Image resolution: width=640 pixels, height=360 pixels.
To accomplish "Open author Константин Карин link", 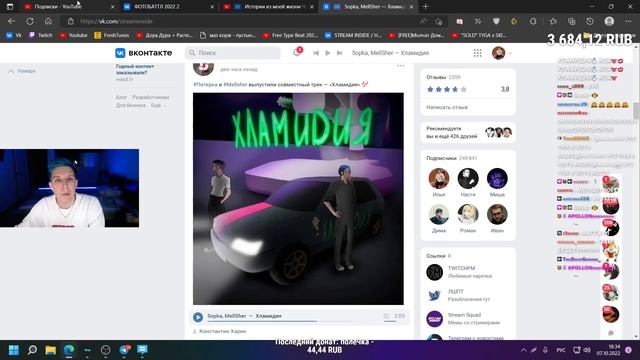I will (222, 331).
